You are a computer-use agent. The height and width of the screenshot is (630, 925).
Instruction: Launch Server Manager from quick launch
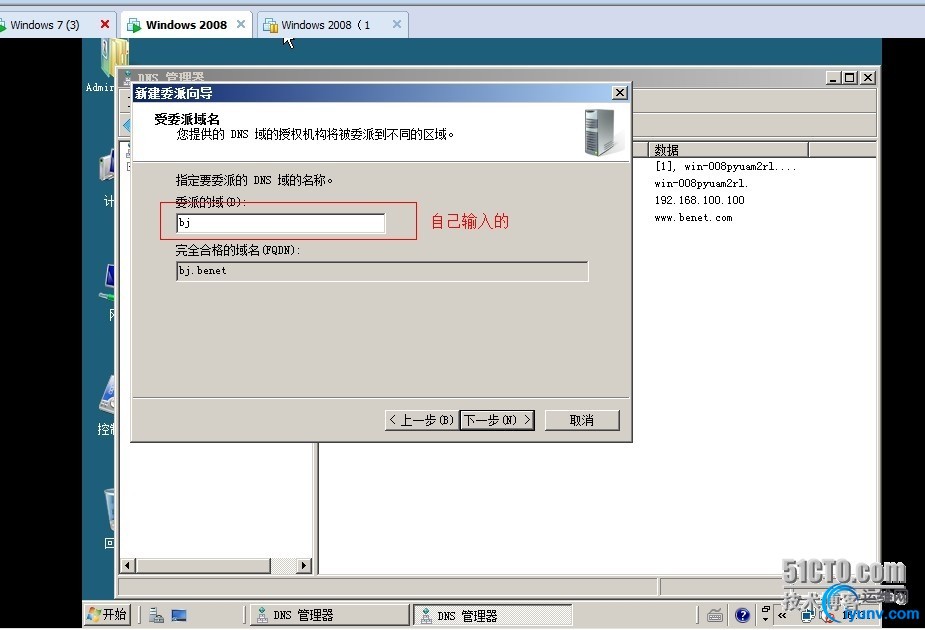(x=156, y=615)
